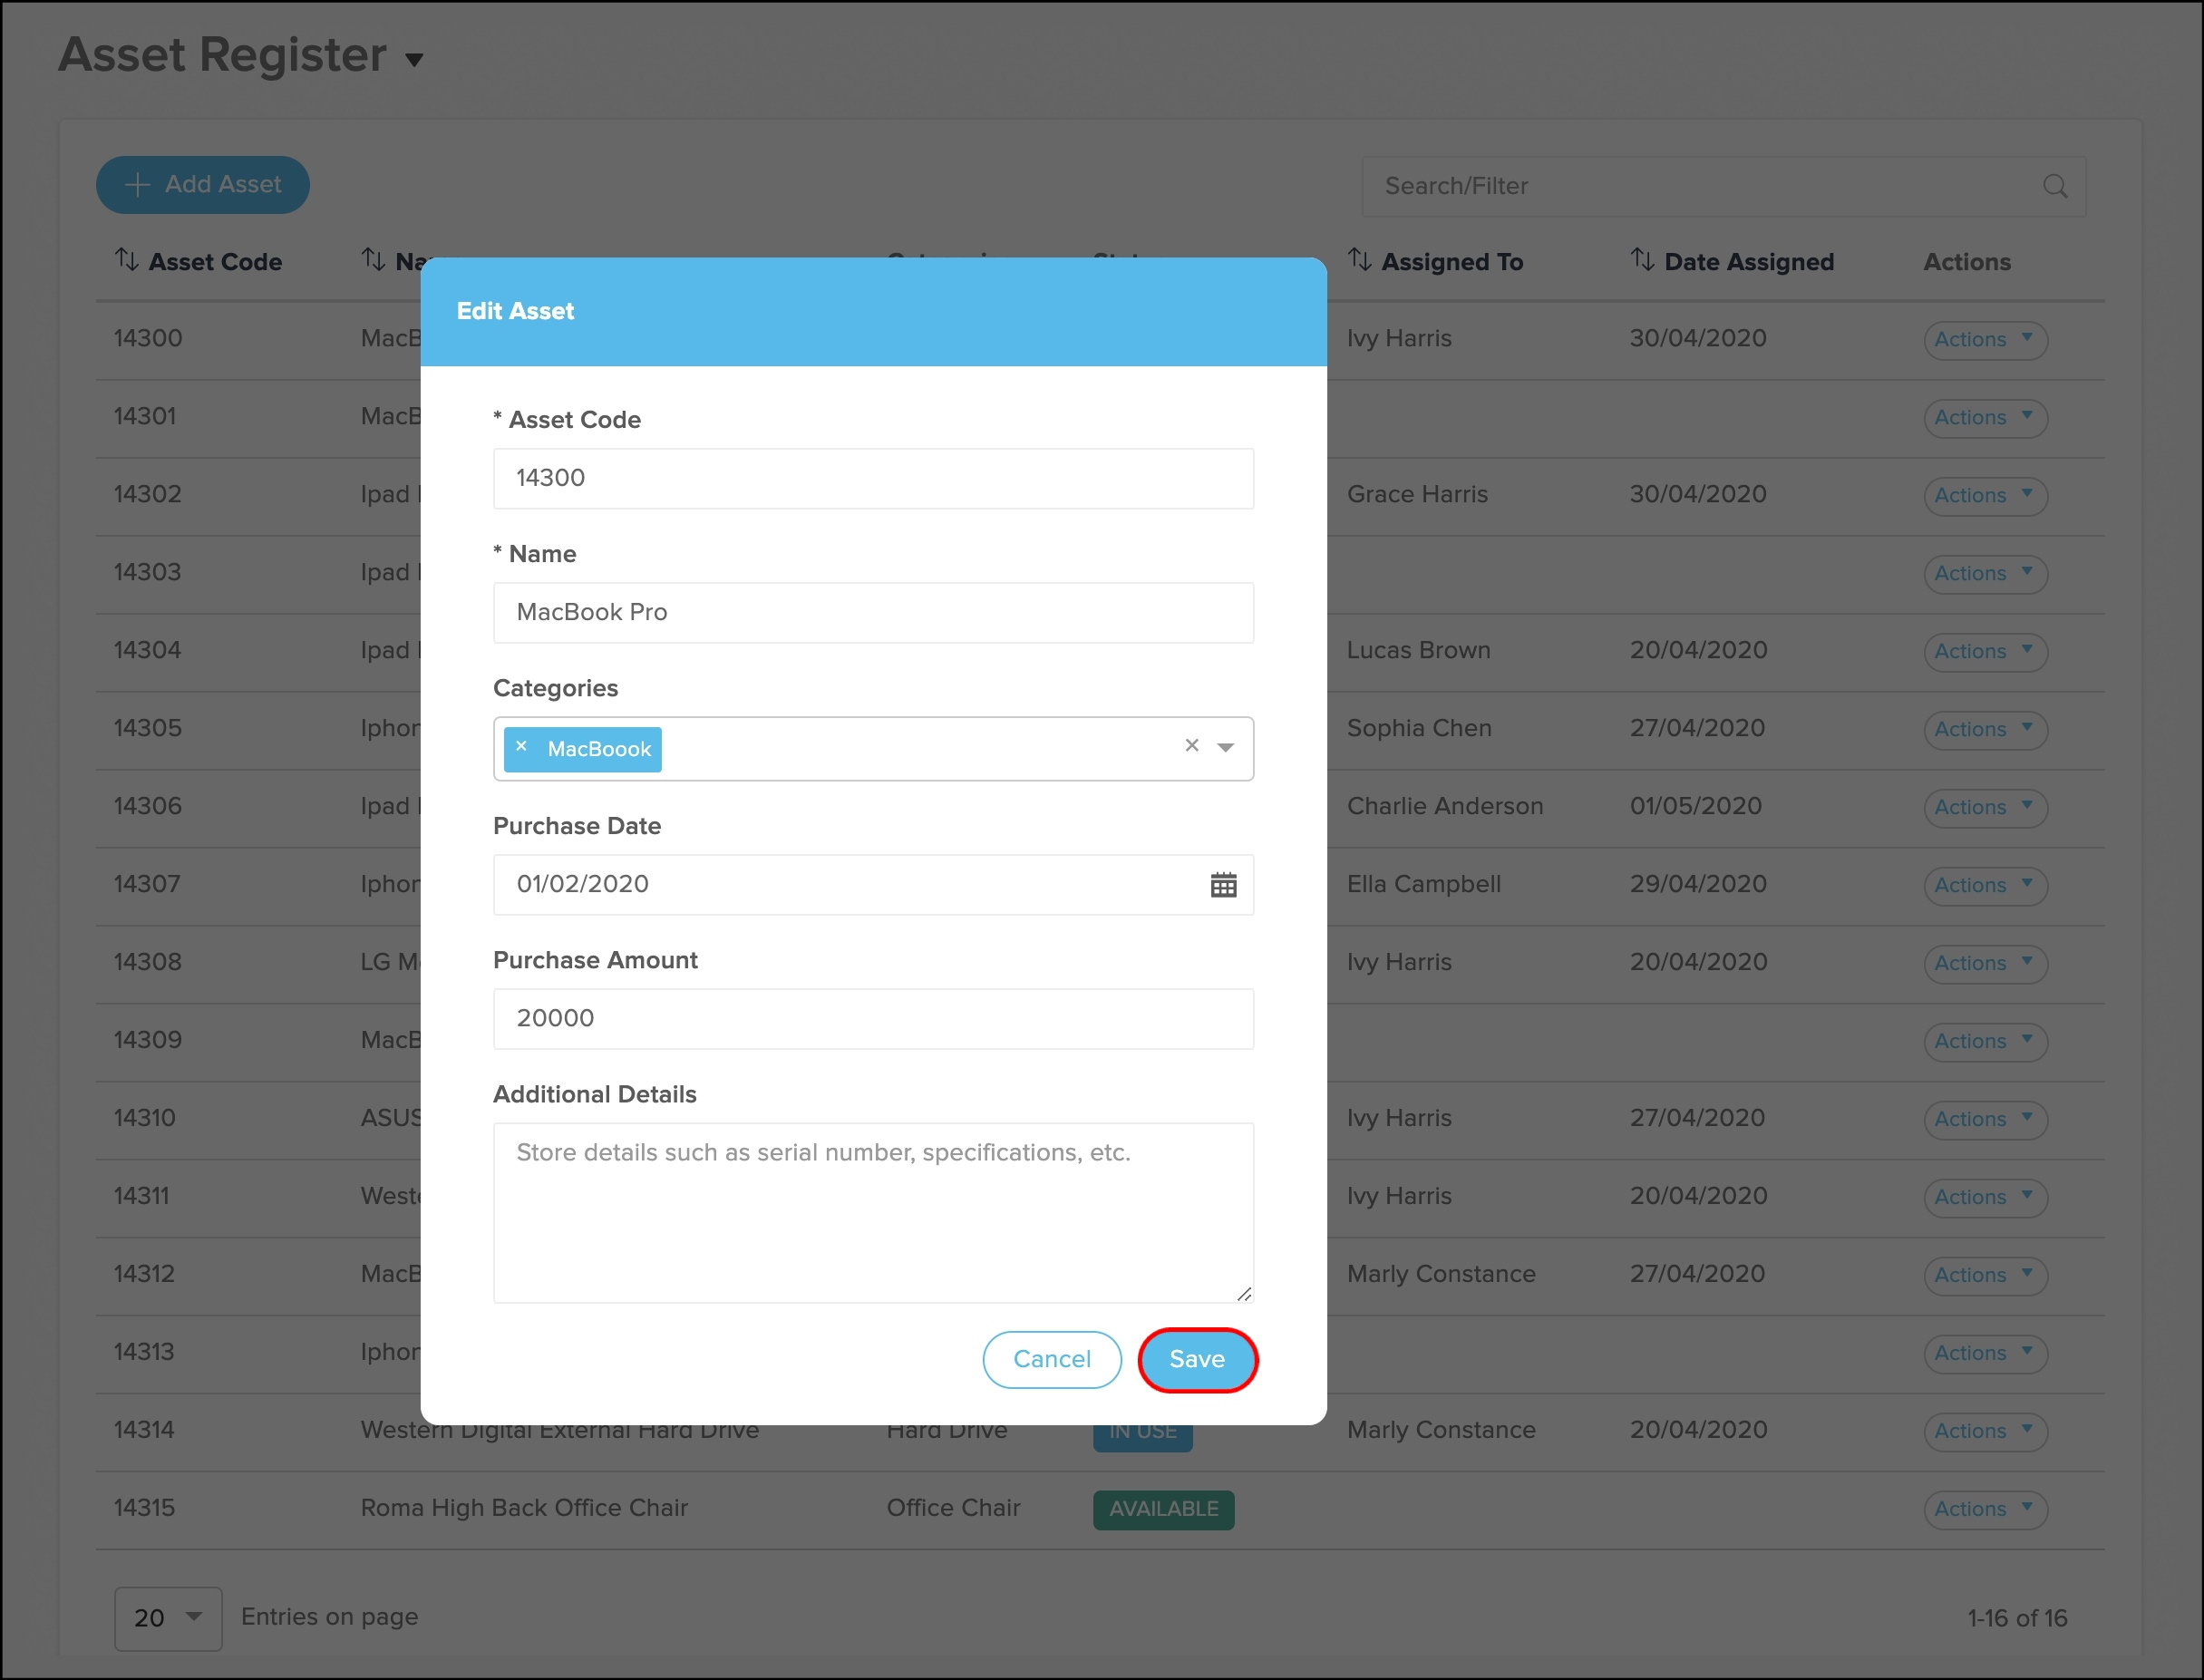The width and height of the screenshot is (2204, 1680).
Task: Save the edited asset
Action: pyautogui.click(x=1197, y=1360)
